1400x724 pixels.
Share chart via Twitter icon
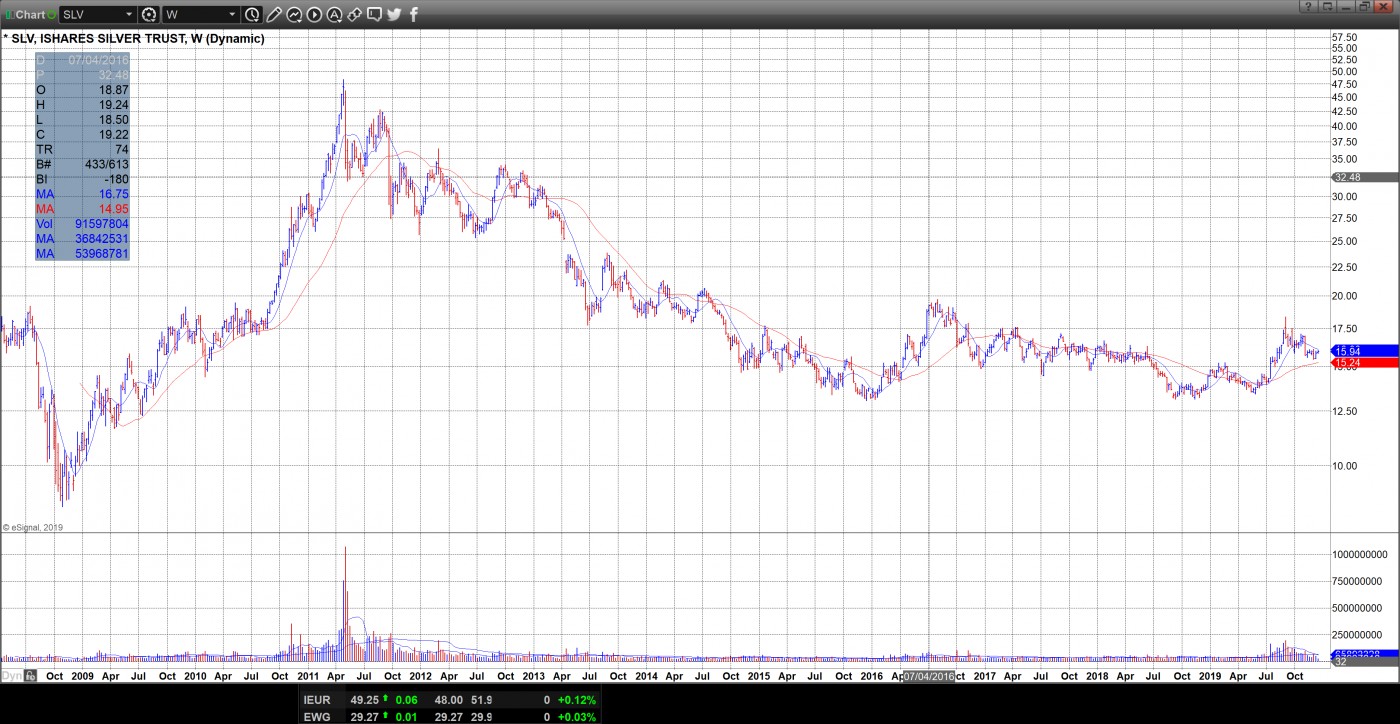[394, 14]
